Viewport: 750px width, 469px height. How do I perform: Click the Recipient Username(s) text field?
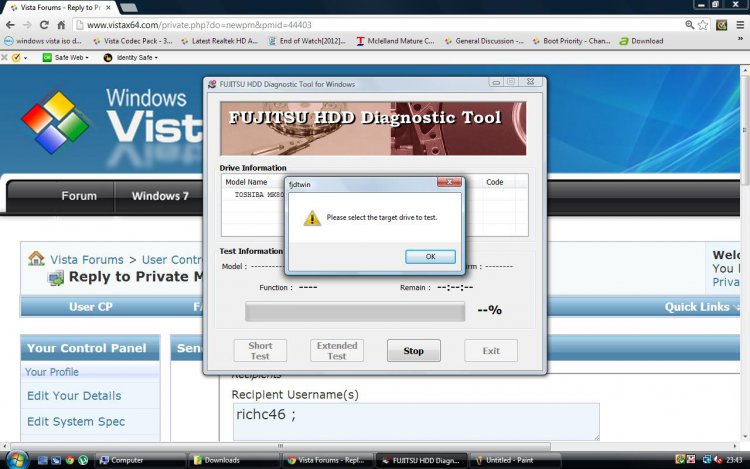coord(416,421)
